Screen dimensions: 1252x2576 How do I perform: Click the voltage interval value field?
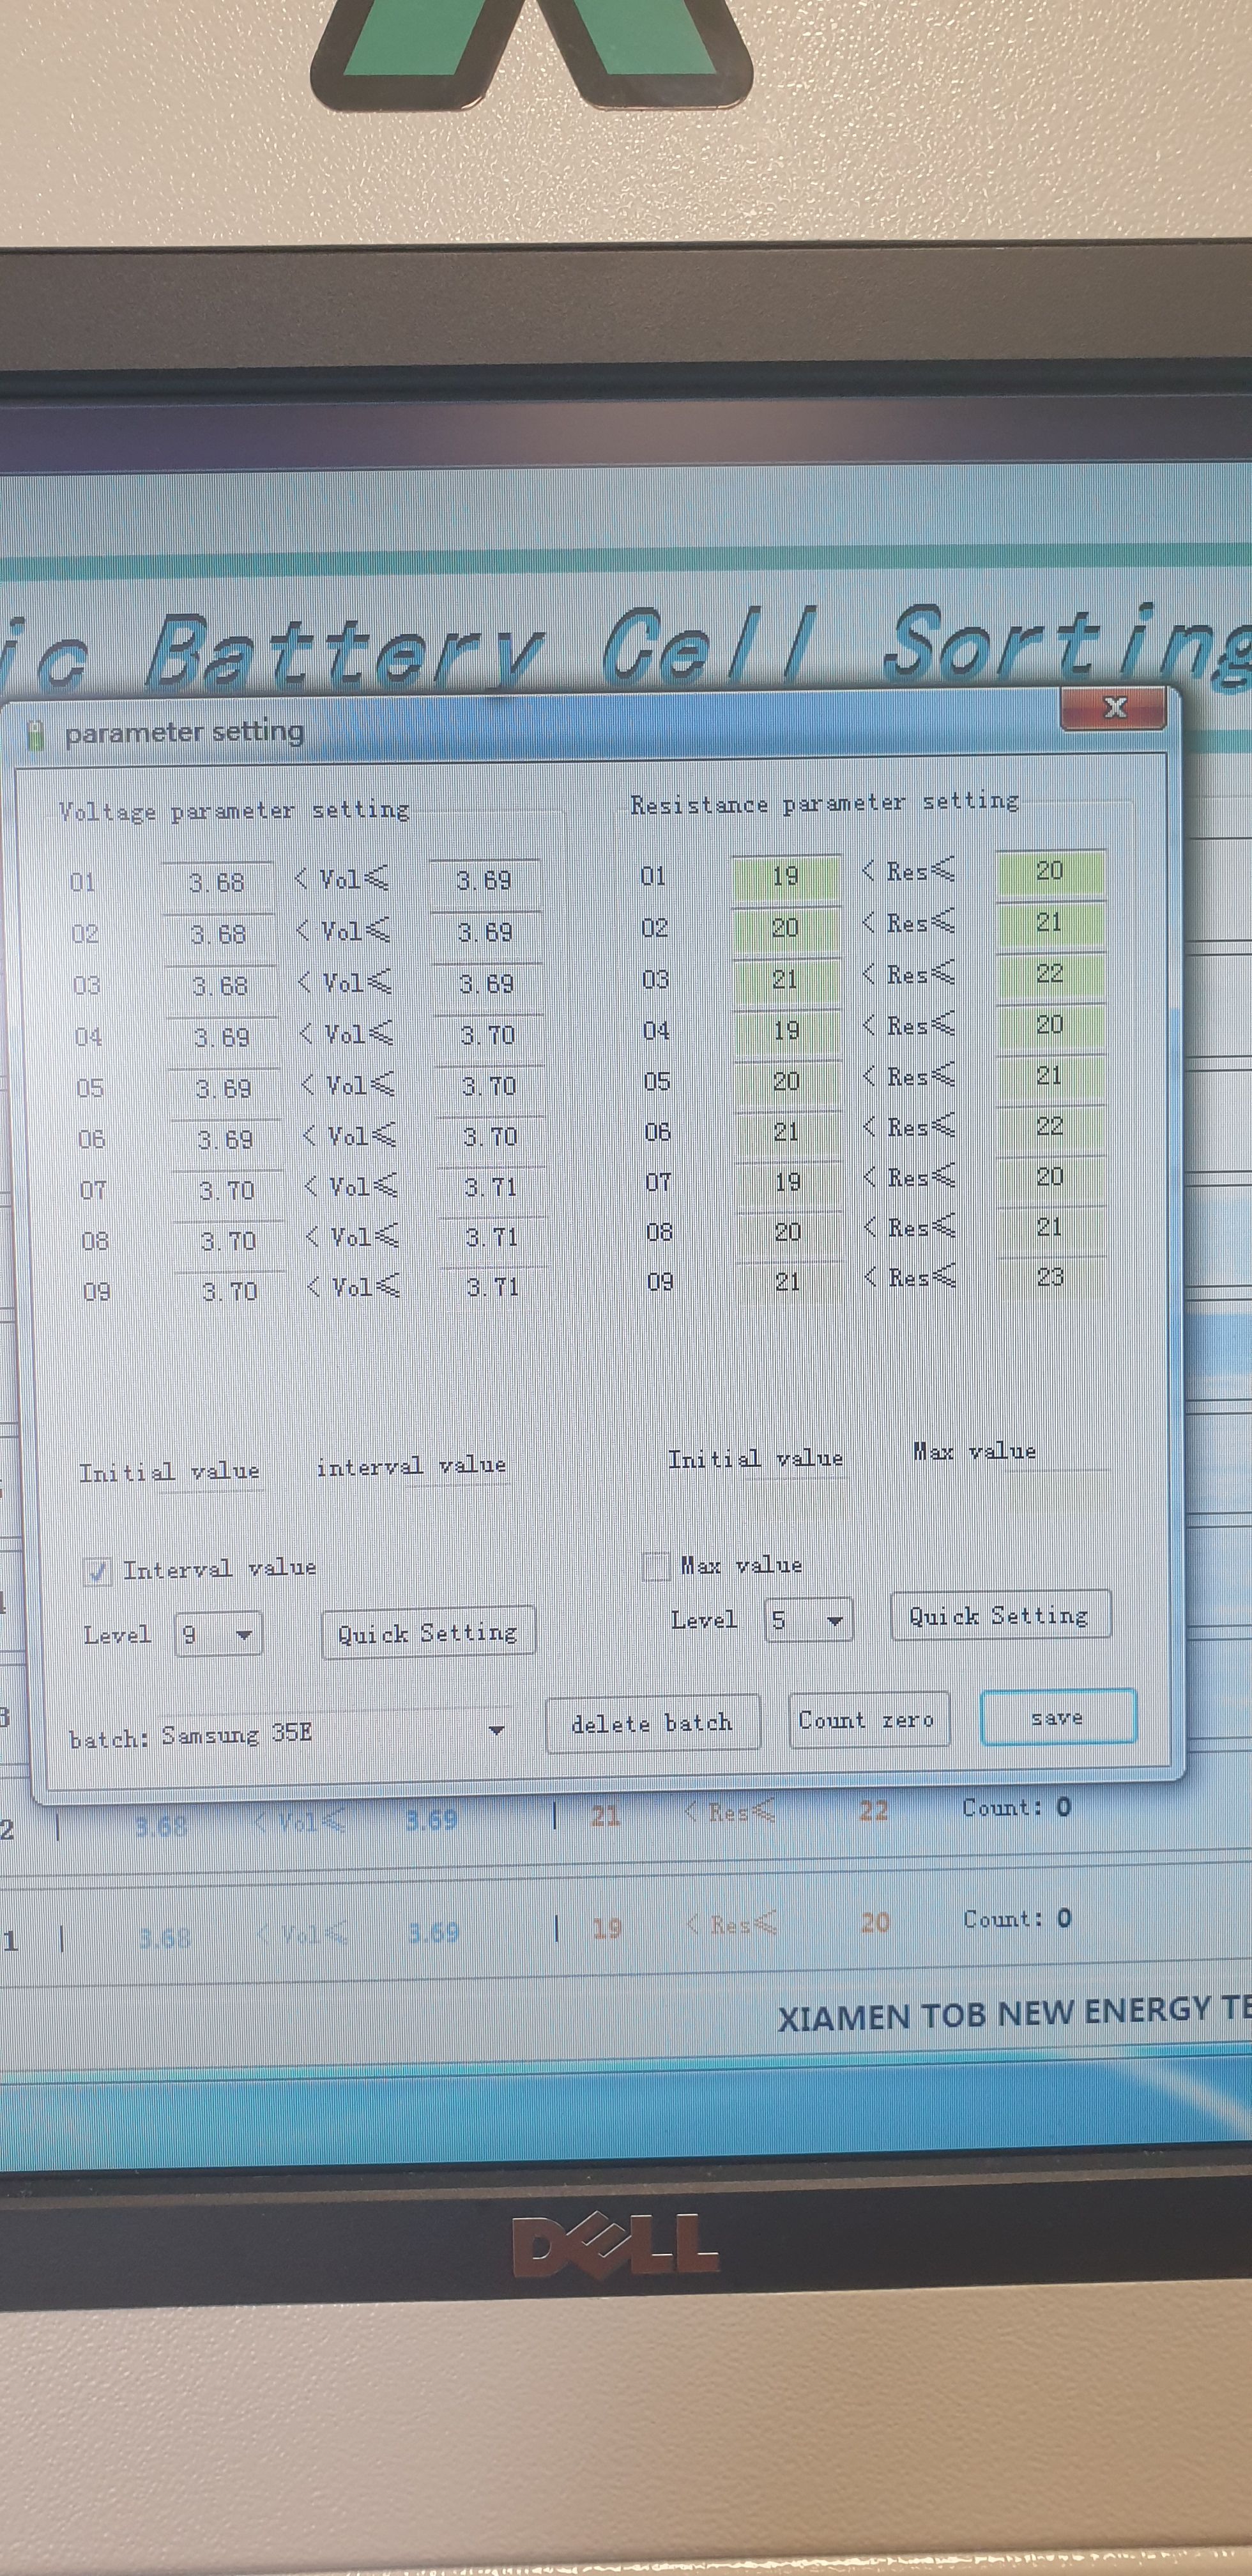pyautogui.click(x=458, y=1502)
